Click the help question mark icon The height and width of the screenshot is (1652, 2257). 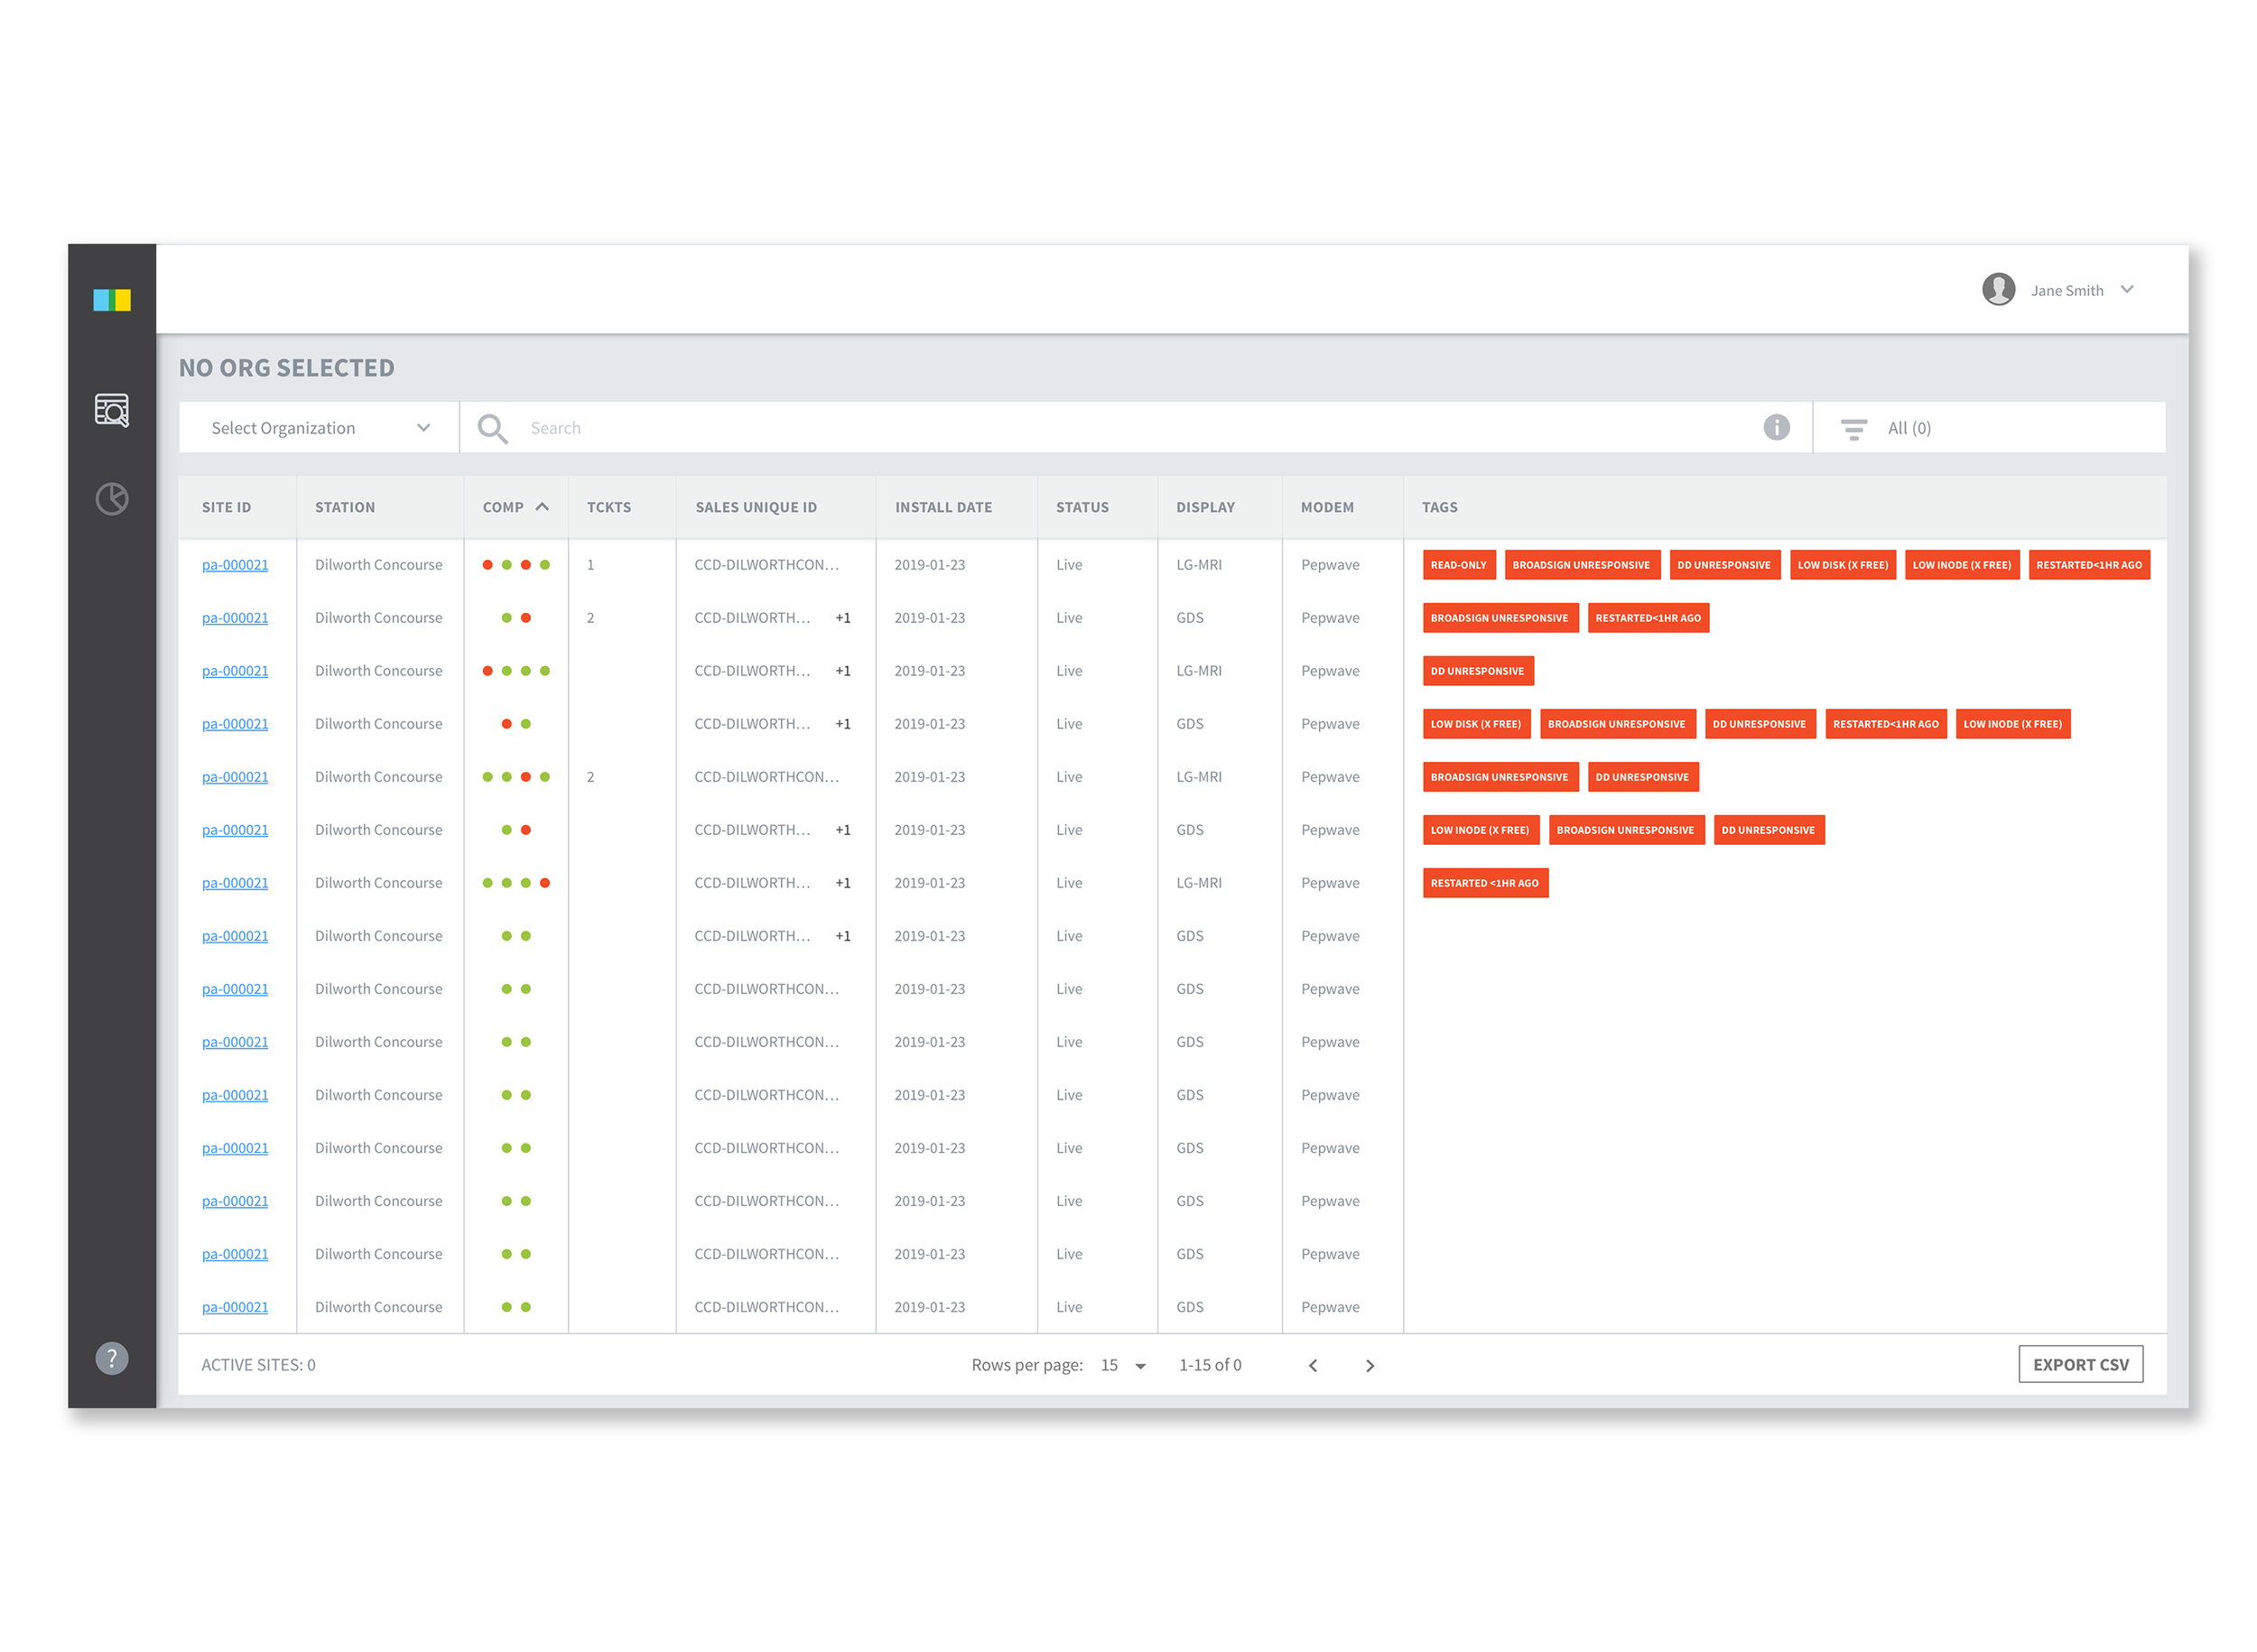click(x=111, y=1358)
